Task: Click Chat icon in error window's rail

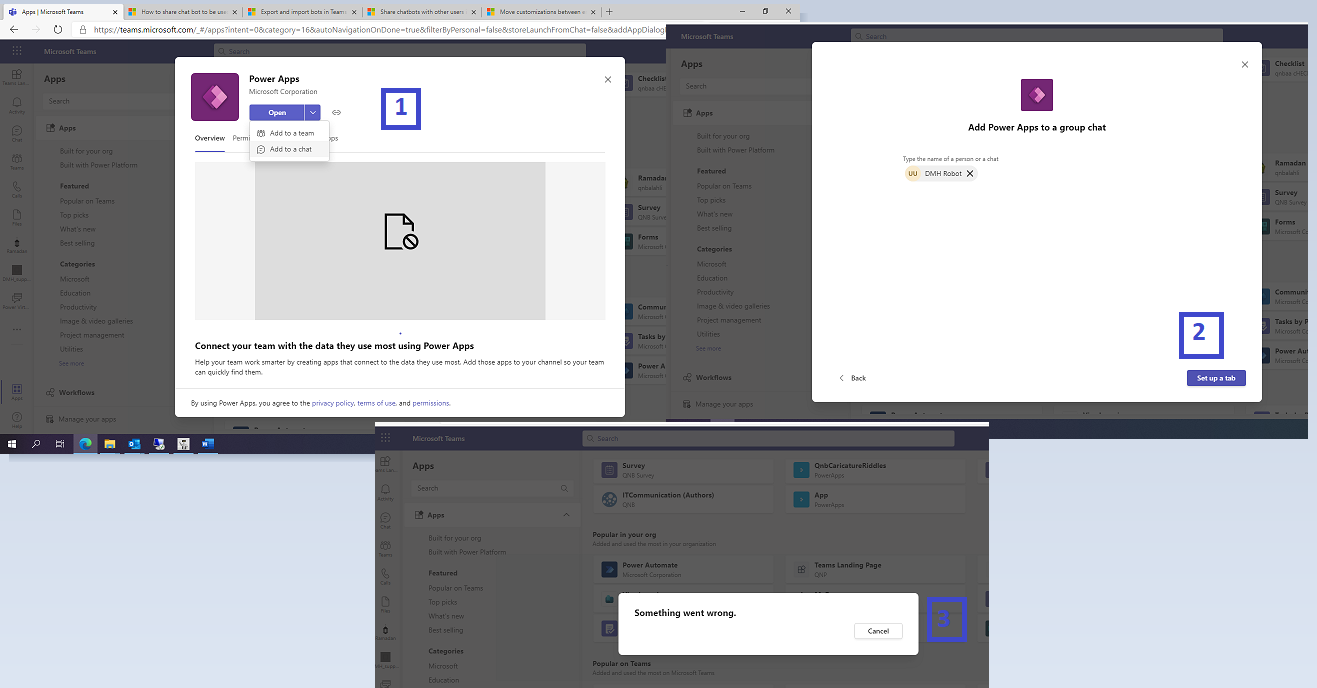Action: point(386,520)
